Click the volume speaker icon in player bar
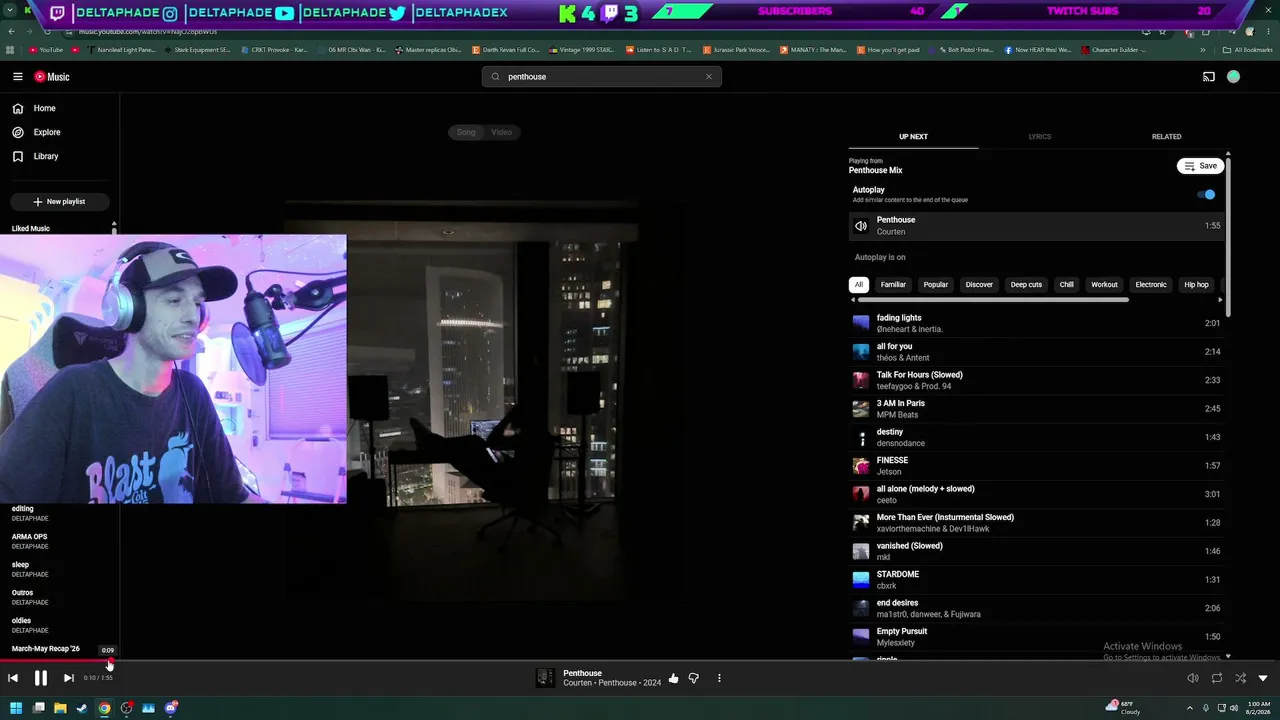The height and width of the screenshot is (720, 1280). [1192, 678]
